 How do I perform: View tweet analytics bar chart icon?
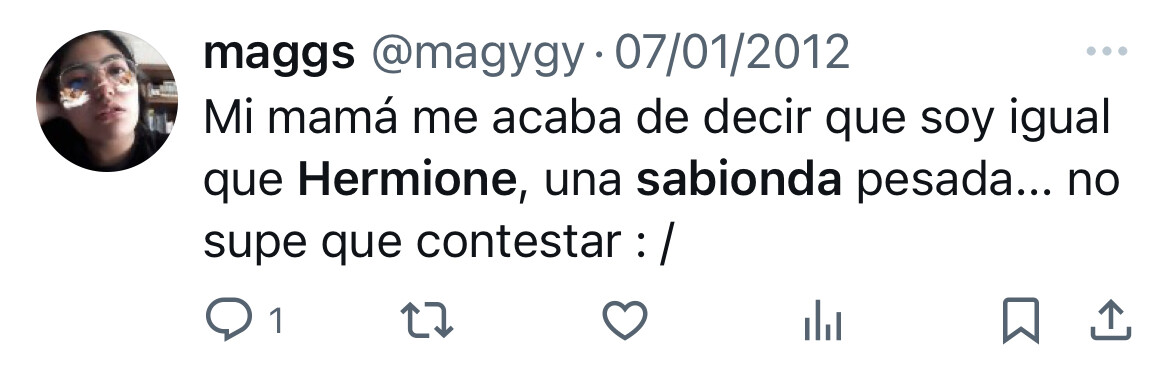click(823, 320)
